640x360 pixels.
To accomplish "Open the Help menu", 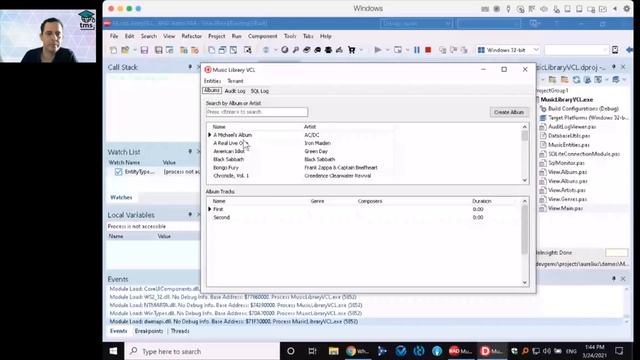I will pyautogui.click(x=325, y=36).
